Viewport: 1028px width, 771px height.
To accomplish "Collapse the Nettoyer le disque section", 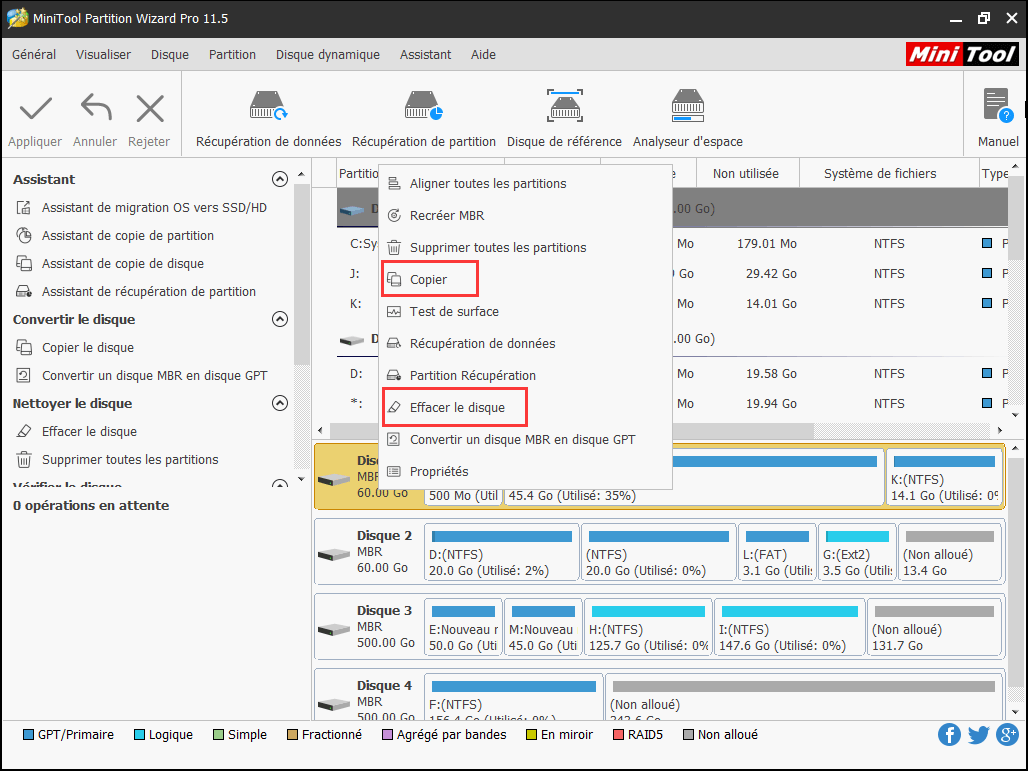I will pyautogui.click(x=280, y=403).
